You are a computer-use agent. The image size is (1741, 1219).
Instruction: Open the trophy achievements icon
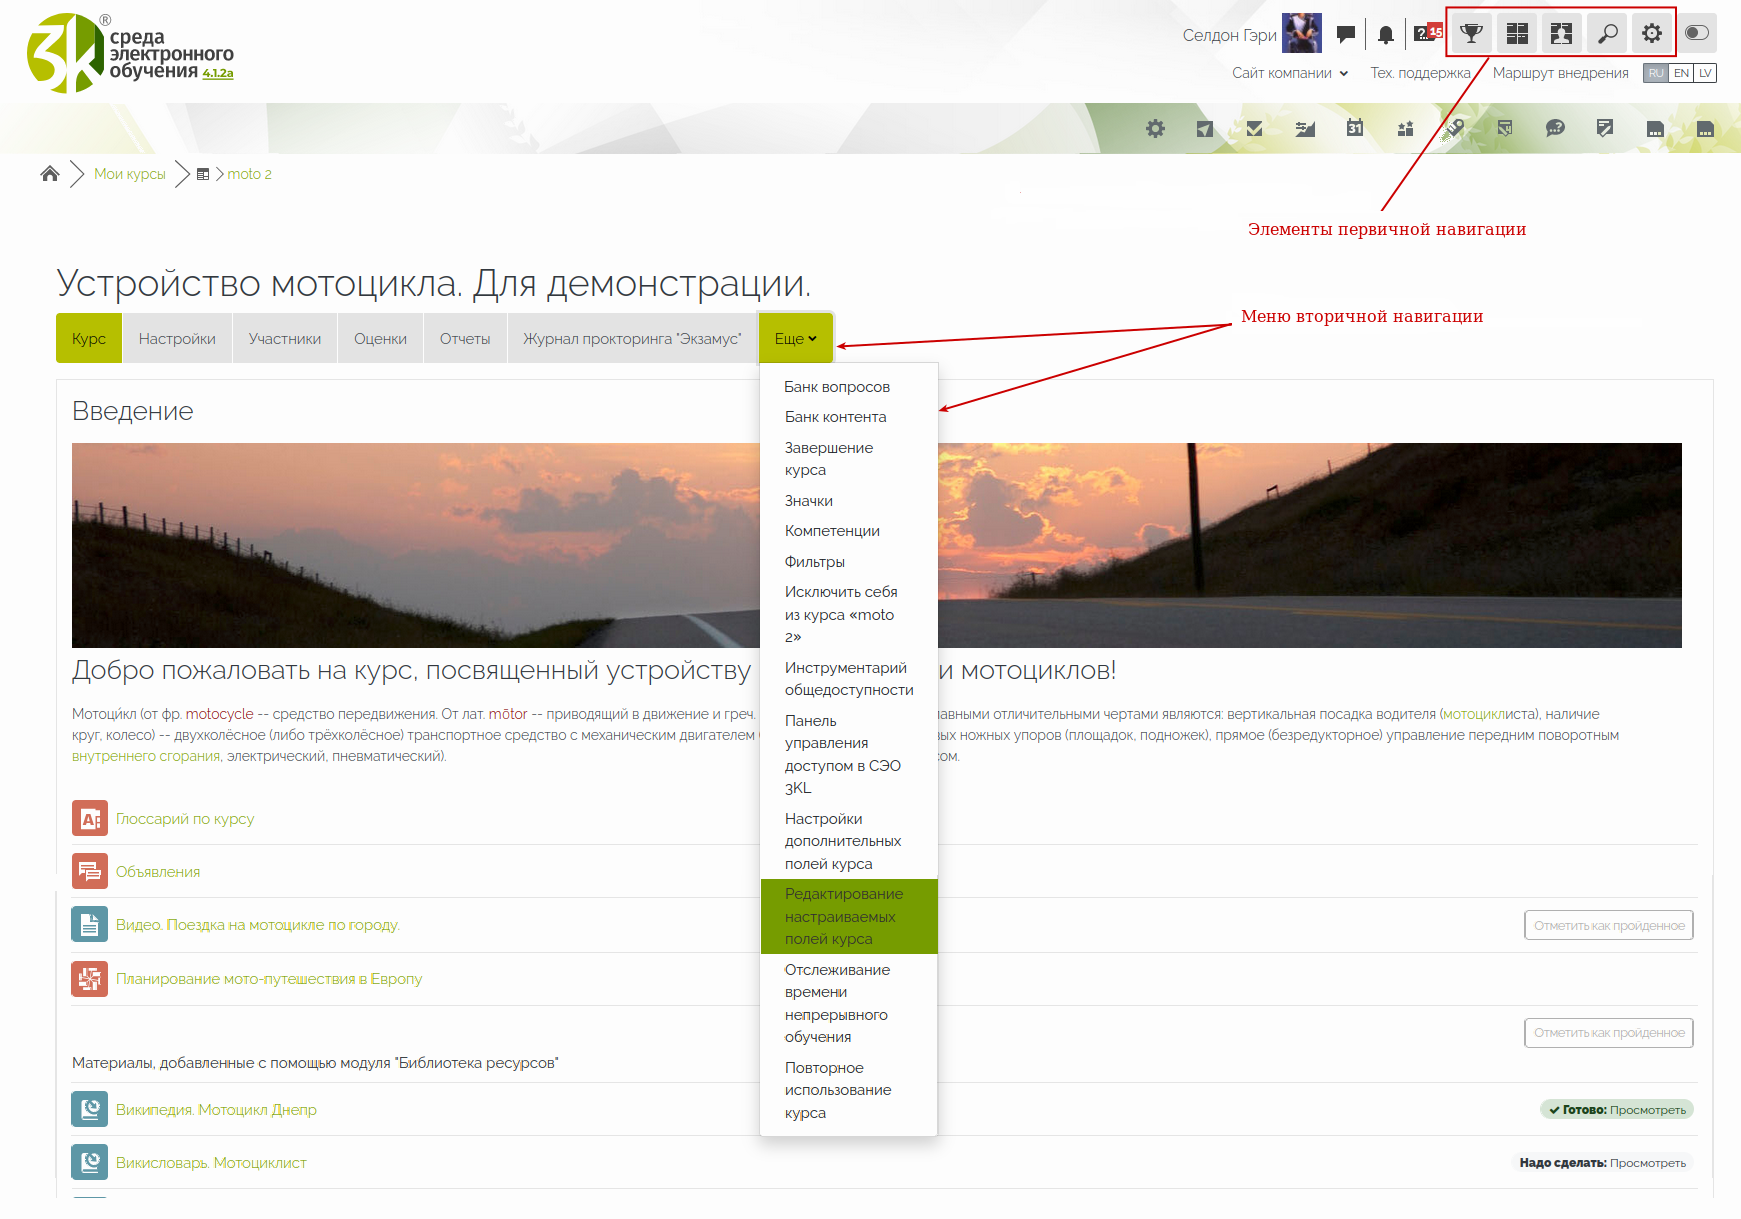pos(1471,34)
